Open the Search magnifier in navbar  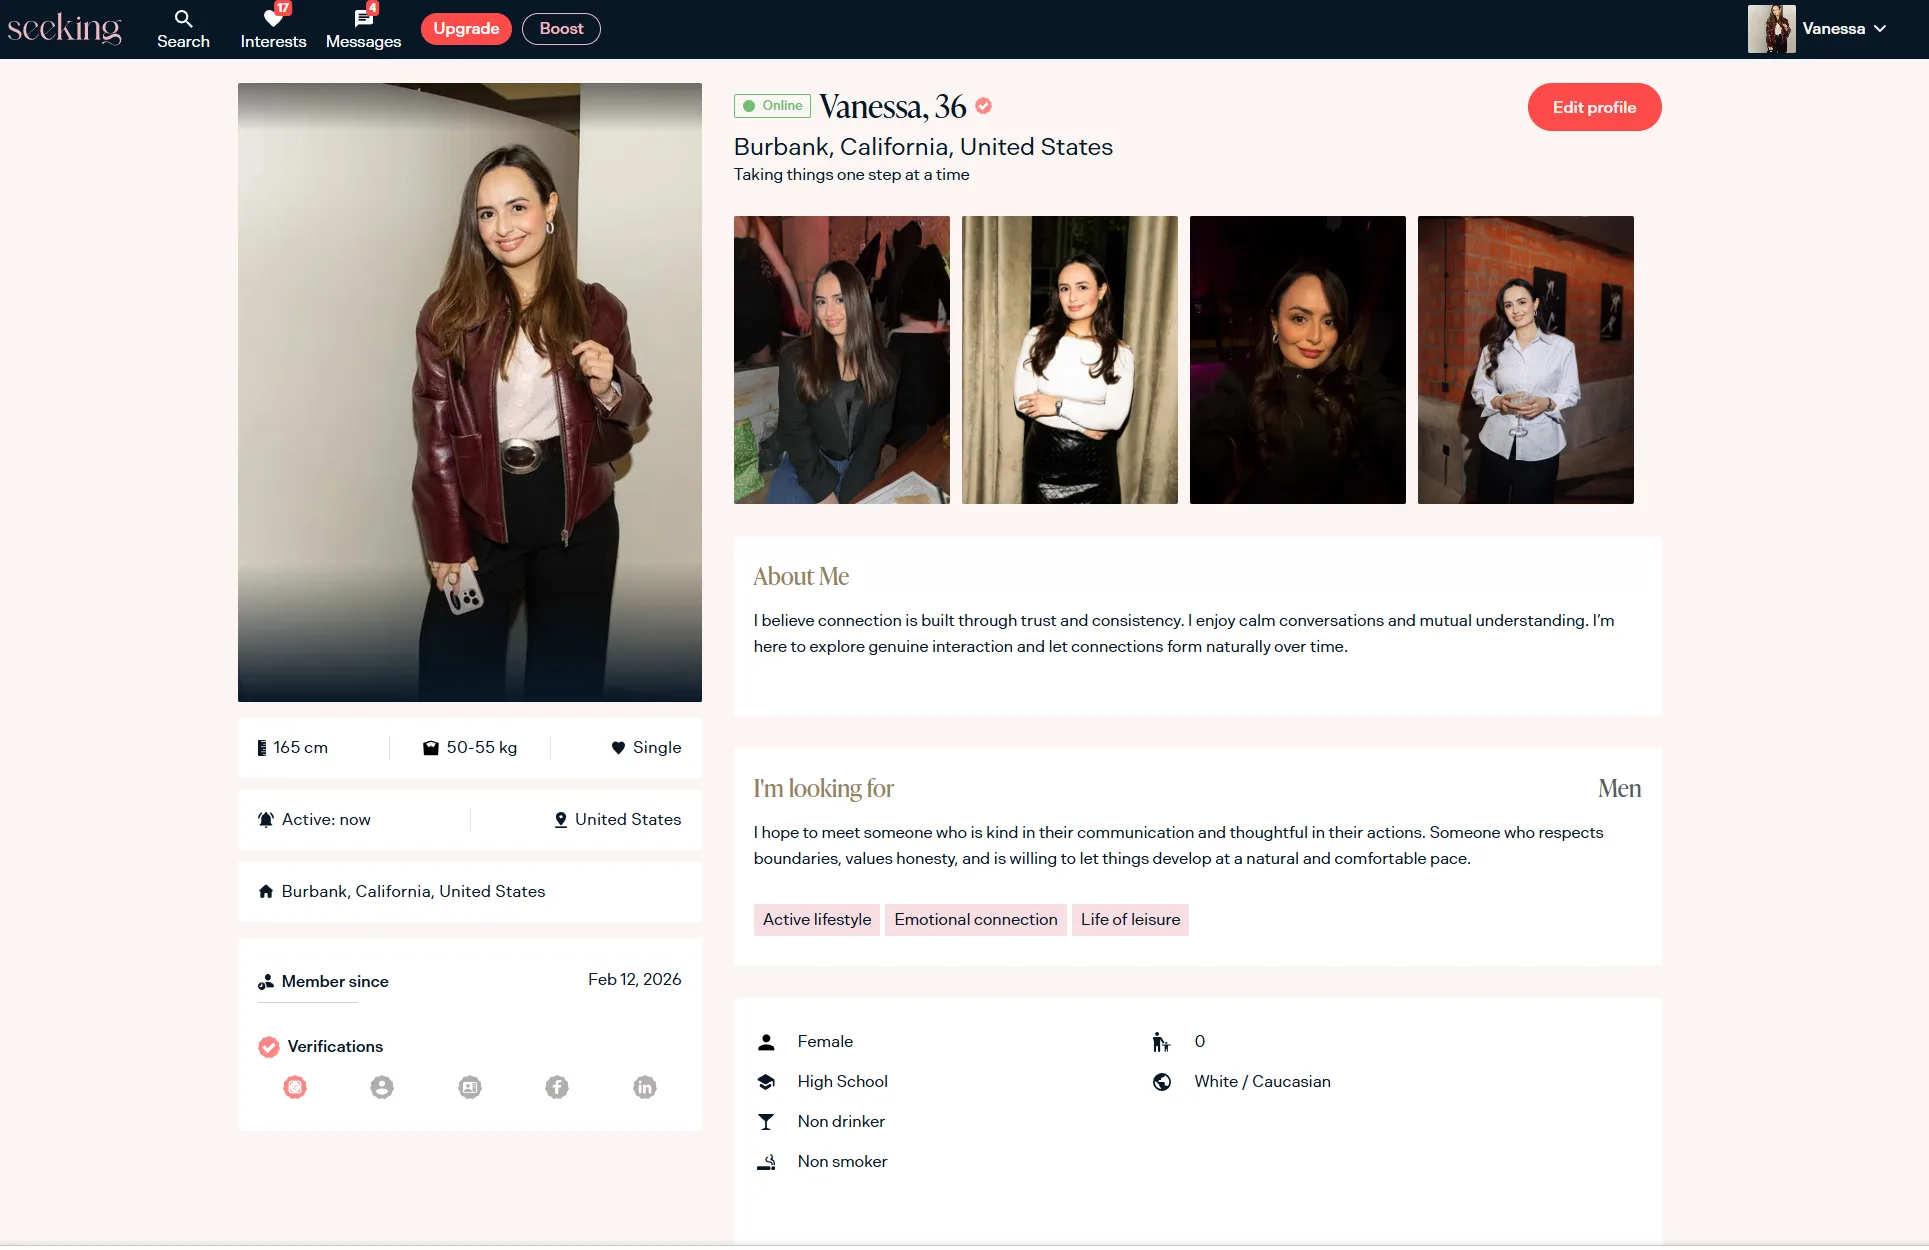(183, 19)
